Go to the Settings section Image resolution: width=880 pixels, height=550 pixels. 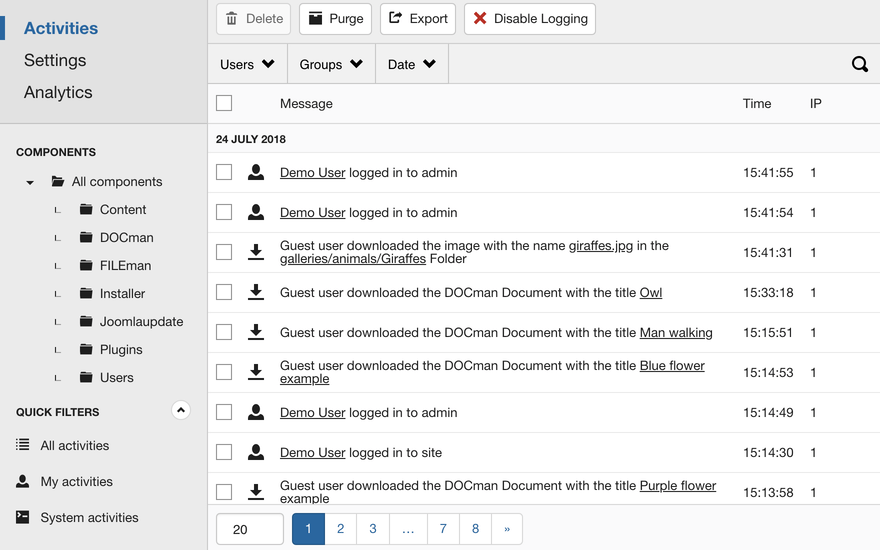point(55,60)
